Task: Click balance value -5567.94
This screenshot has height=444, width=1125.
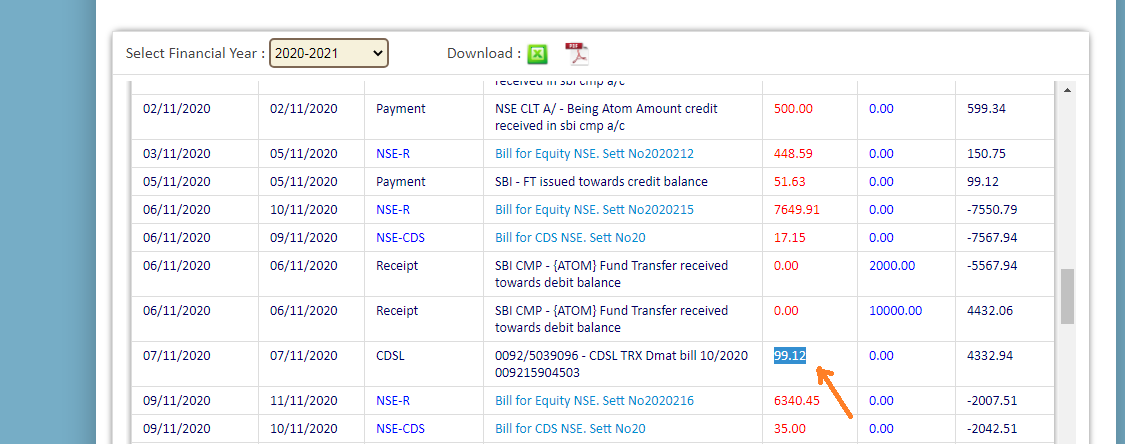Action: click(992, 265)
